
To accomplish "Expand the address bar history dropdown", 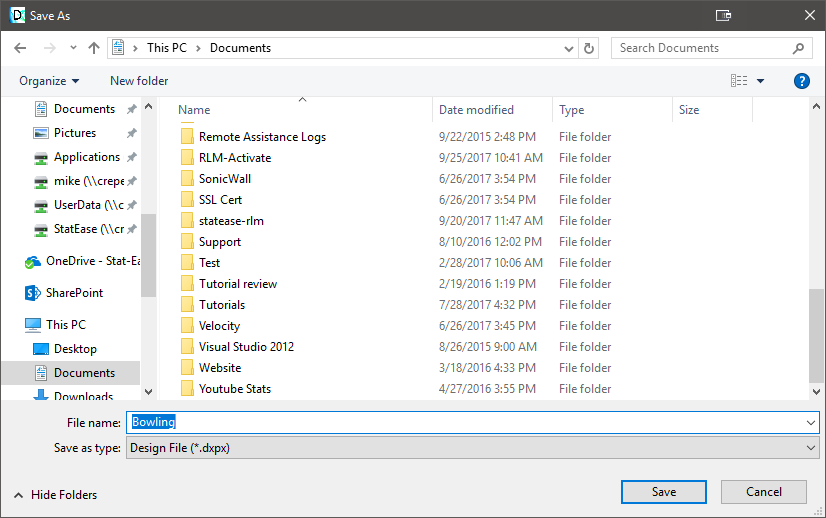I will tap(569, 48).
